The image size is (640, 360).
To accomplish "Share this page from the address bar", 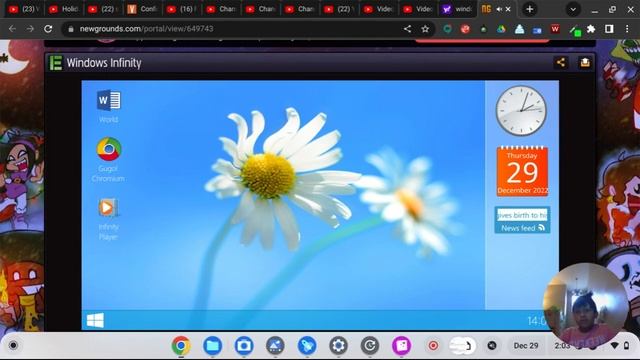I will tap(407, 29).
